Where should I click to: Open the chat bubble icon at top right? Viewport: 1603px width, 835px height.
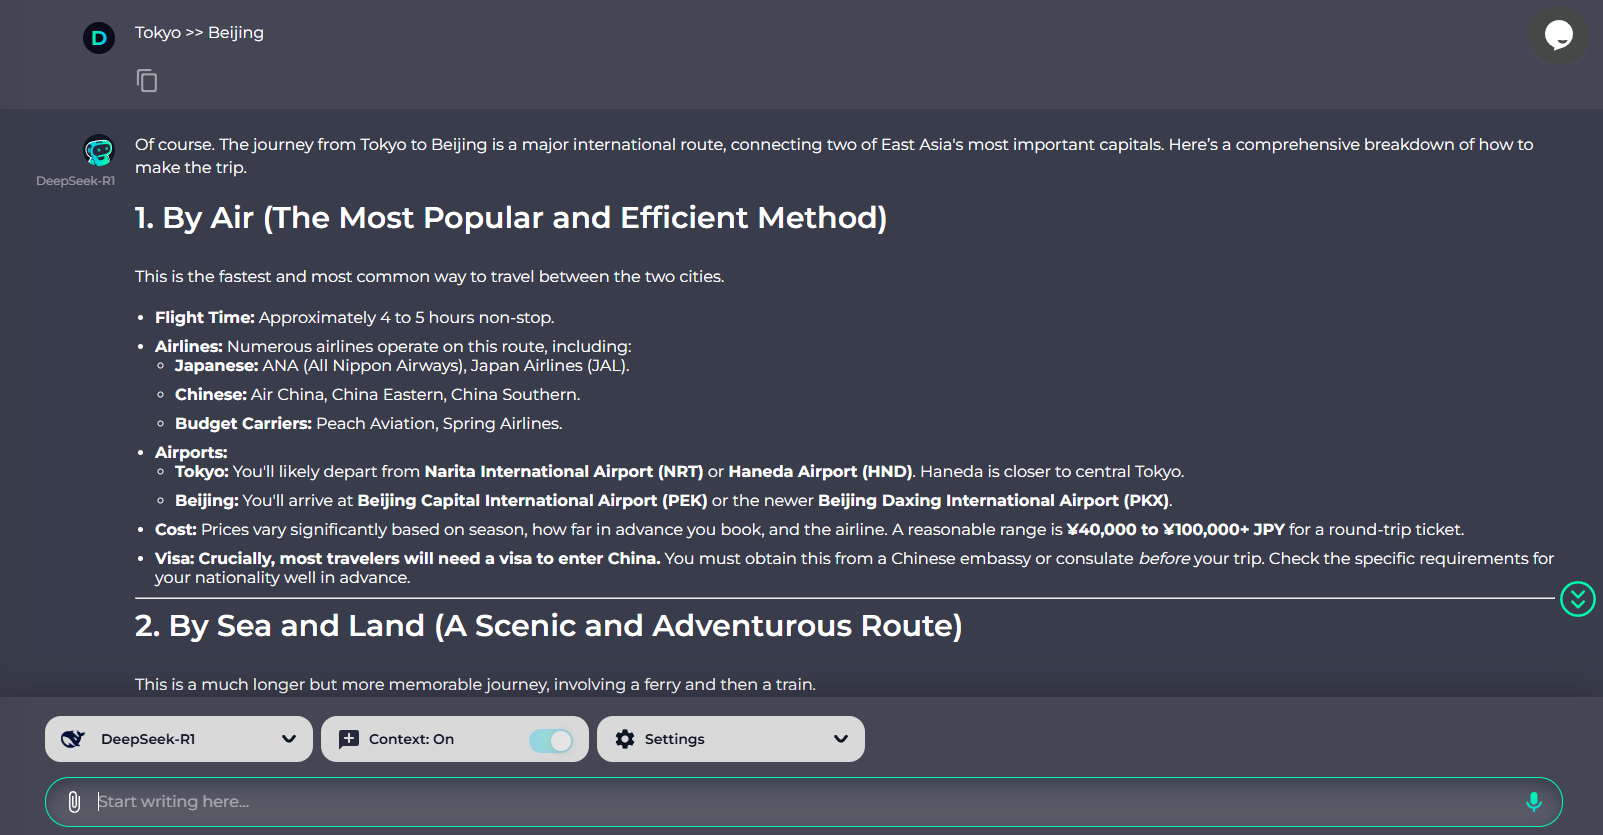pos(1559,37)
